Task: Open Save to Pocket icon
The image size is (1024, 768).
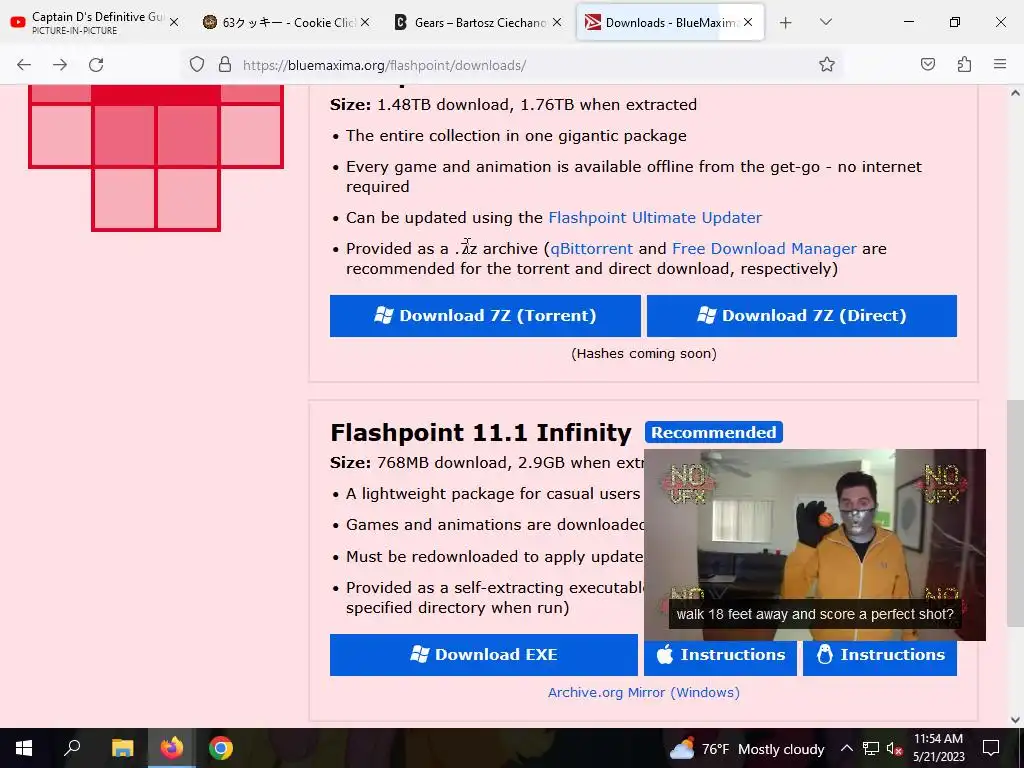Action: tap(928, 65)
